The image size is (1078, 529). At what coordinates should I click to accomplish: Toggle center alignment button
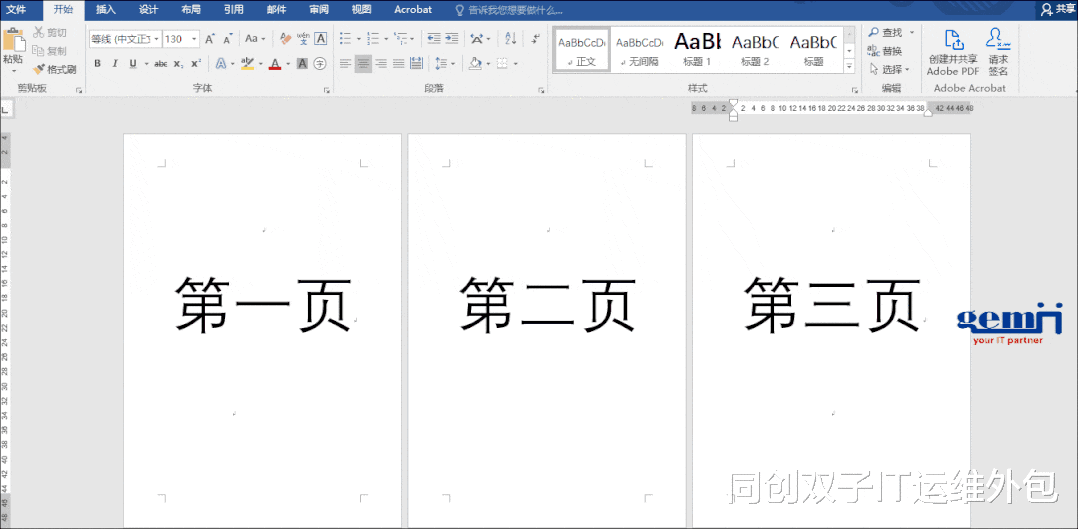tap(363, 63)
